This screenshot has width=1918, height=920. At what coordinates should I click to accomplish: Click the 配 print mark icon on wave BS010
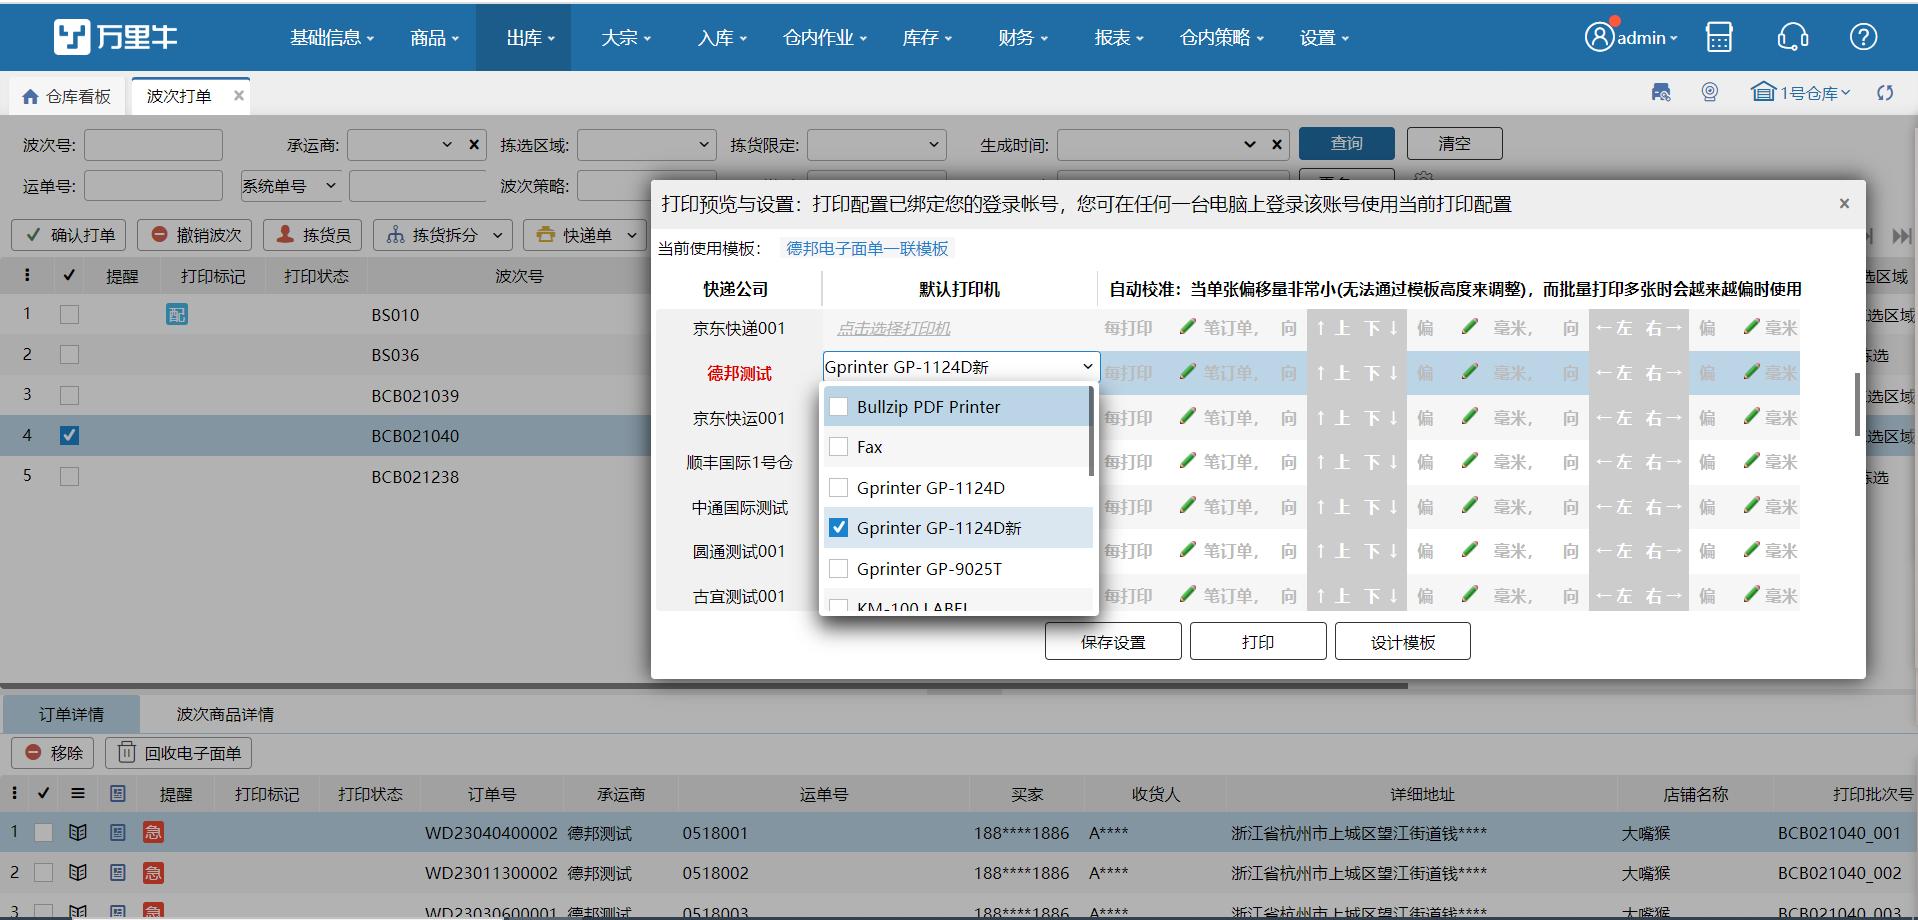coord(176,314)
